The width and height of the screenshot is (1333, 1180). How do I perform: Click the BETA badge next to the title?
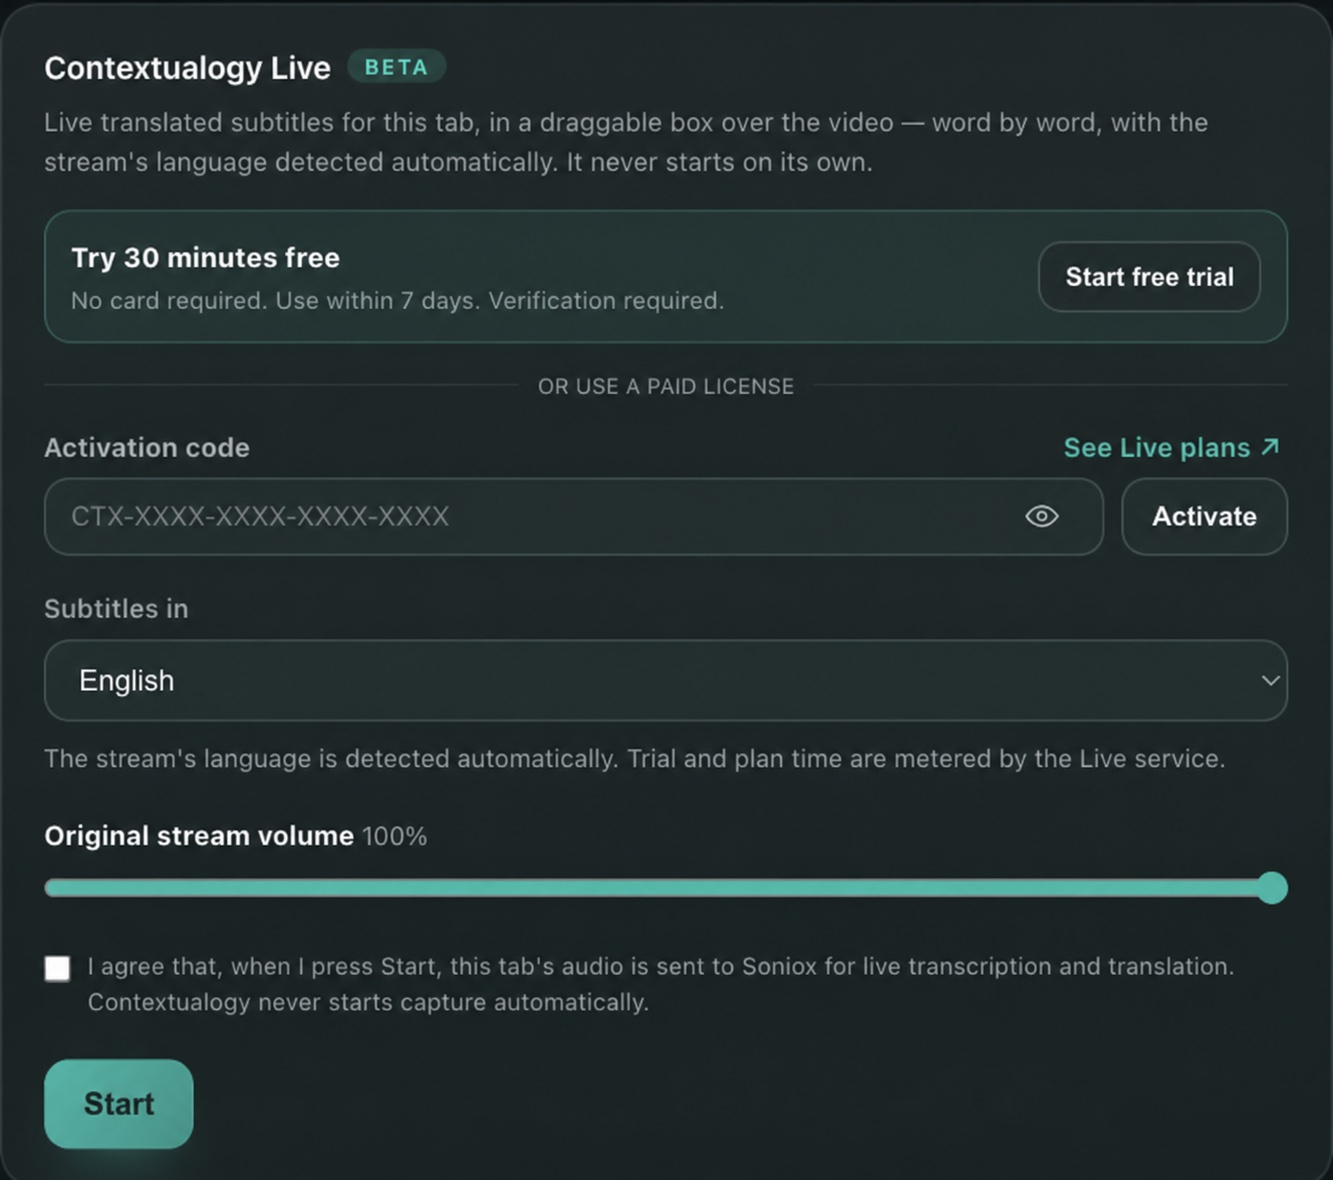pyautogui.click(x=396, y=67)
